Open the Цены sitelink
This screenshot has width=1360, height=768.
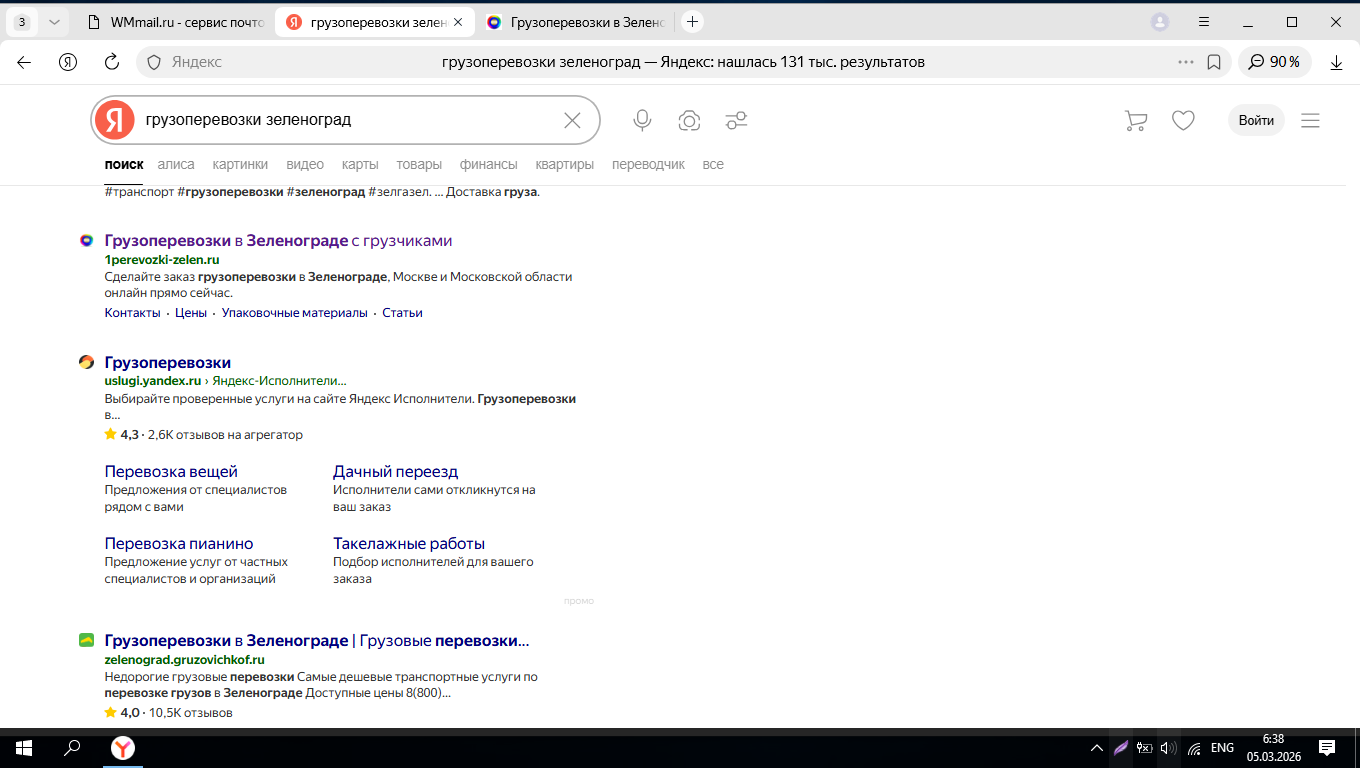191,313
